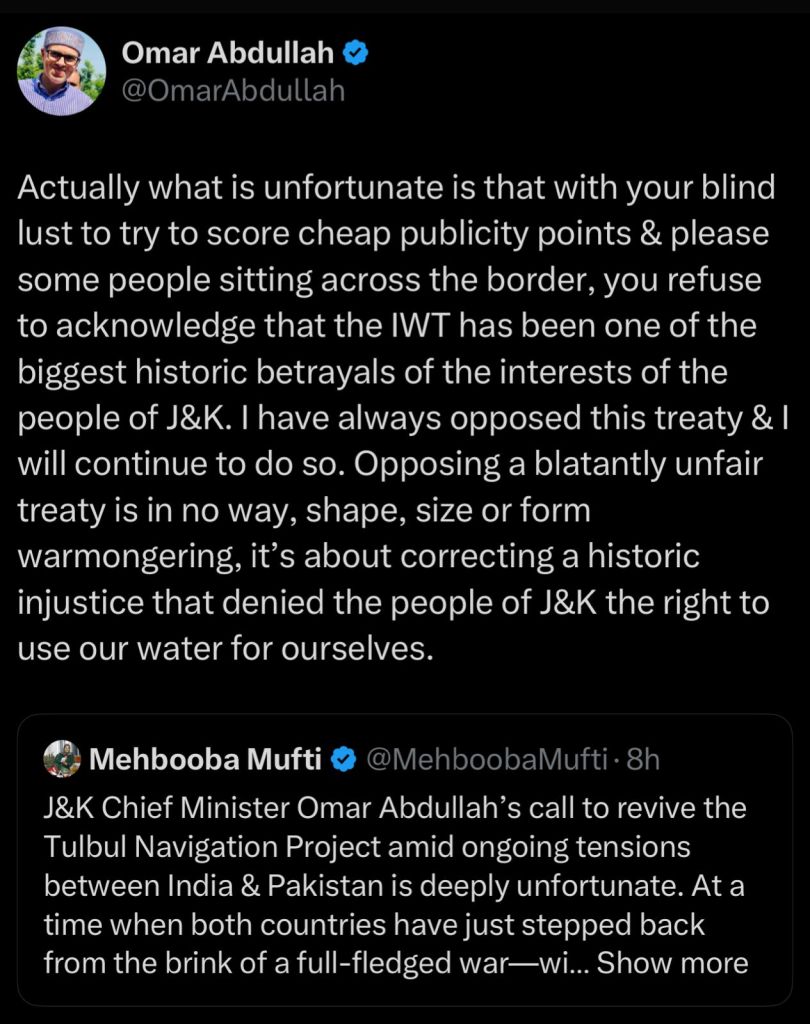Viewport: 810px width, 1024px height.
Task: Tap the verified badge beside Mehbooba Mufti
Action: (x=343, y=760)
